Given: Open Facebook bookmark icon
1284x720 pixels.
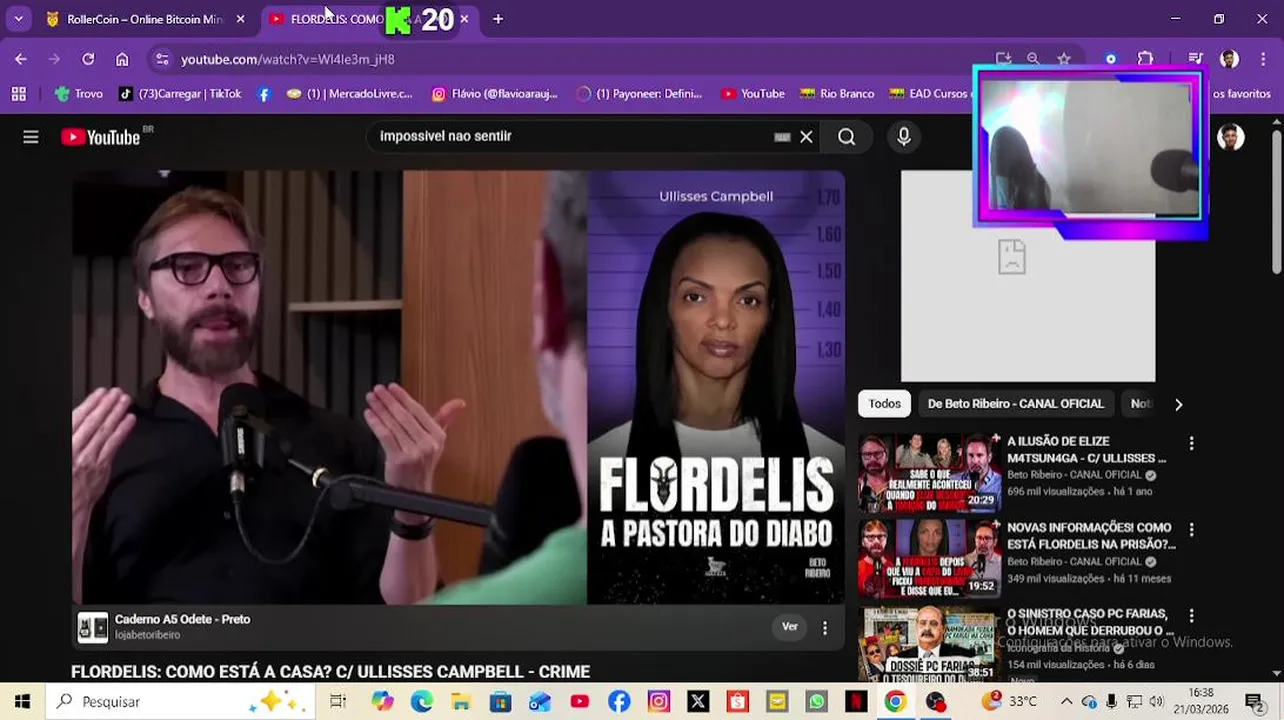Looking at the screenshot, I should coord(264,94).
